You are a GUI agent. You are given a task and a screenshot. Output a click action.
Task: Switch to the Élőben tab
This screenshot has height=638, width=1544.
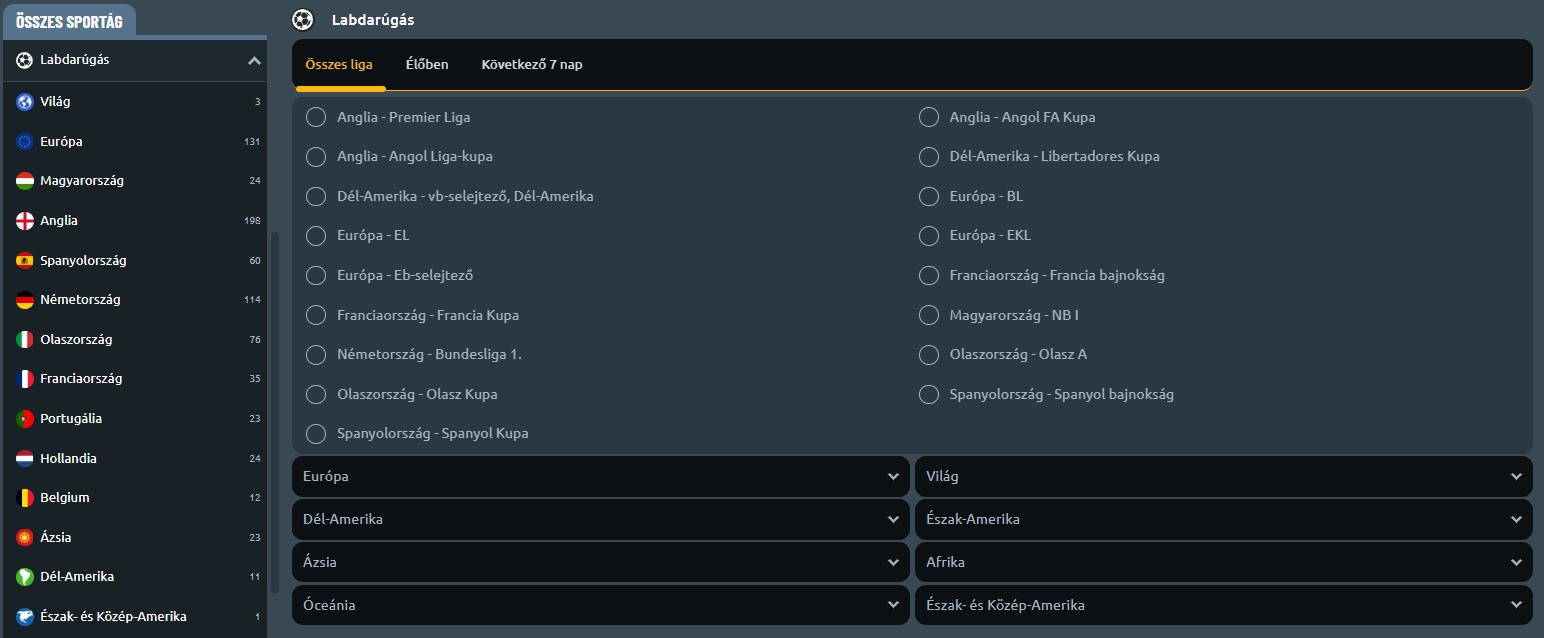[x=427, y=65]
